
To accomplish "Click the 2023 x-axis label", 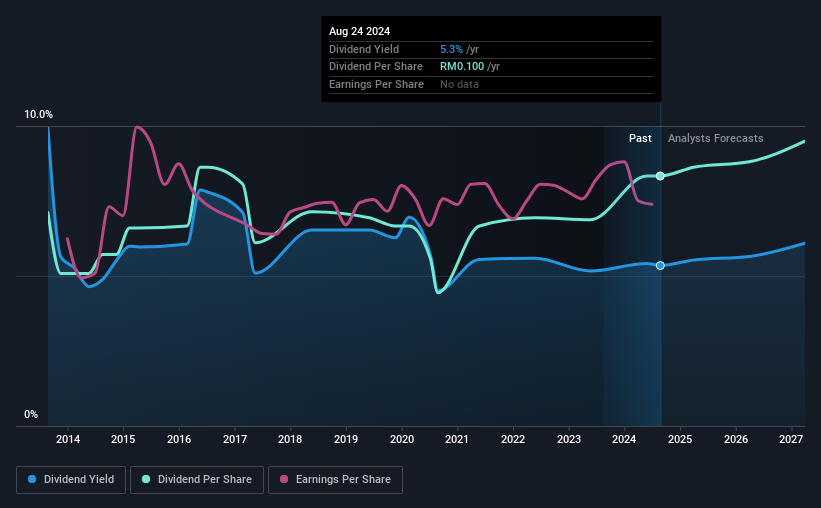I will pos(569,439).
